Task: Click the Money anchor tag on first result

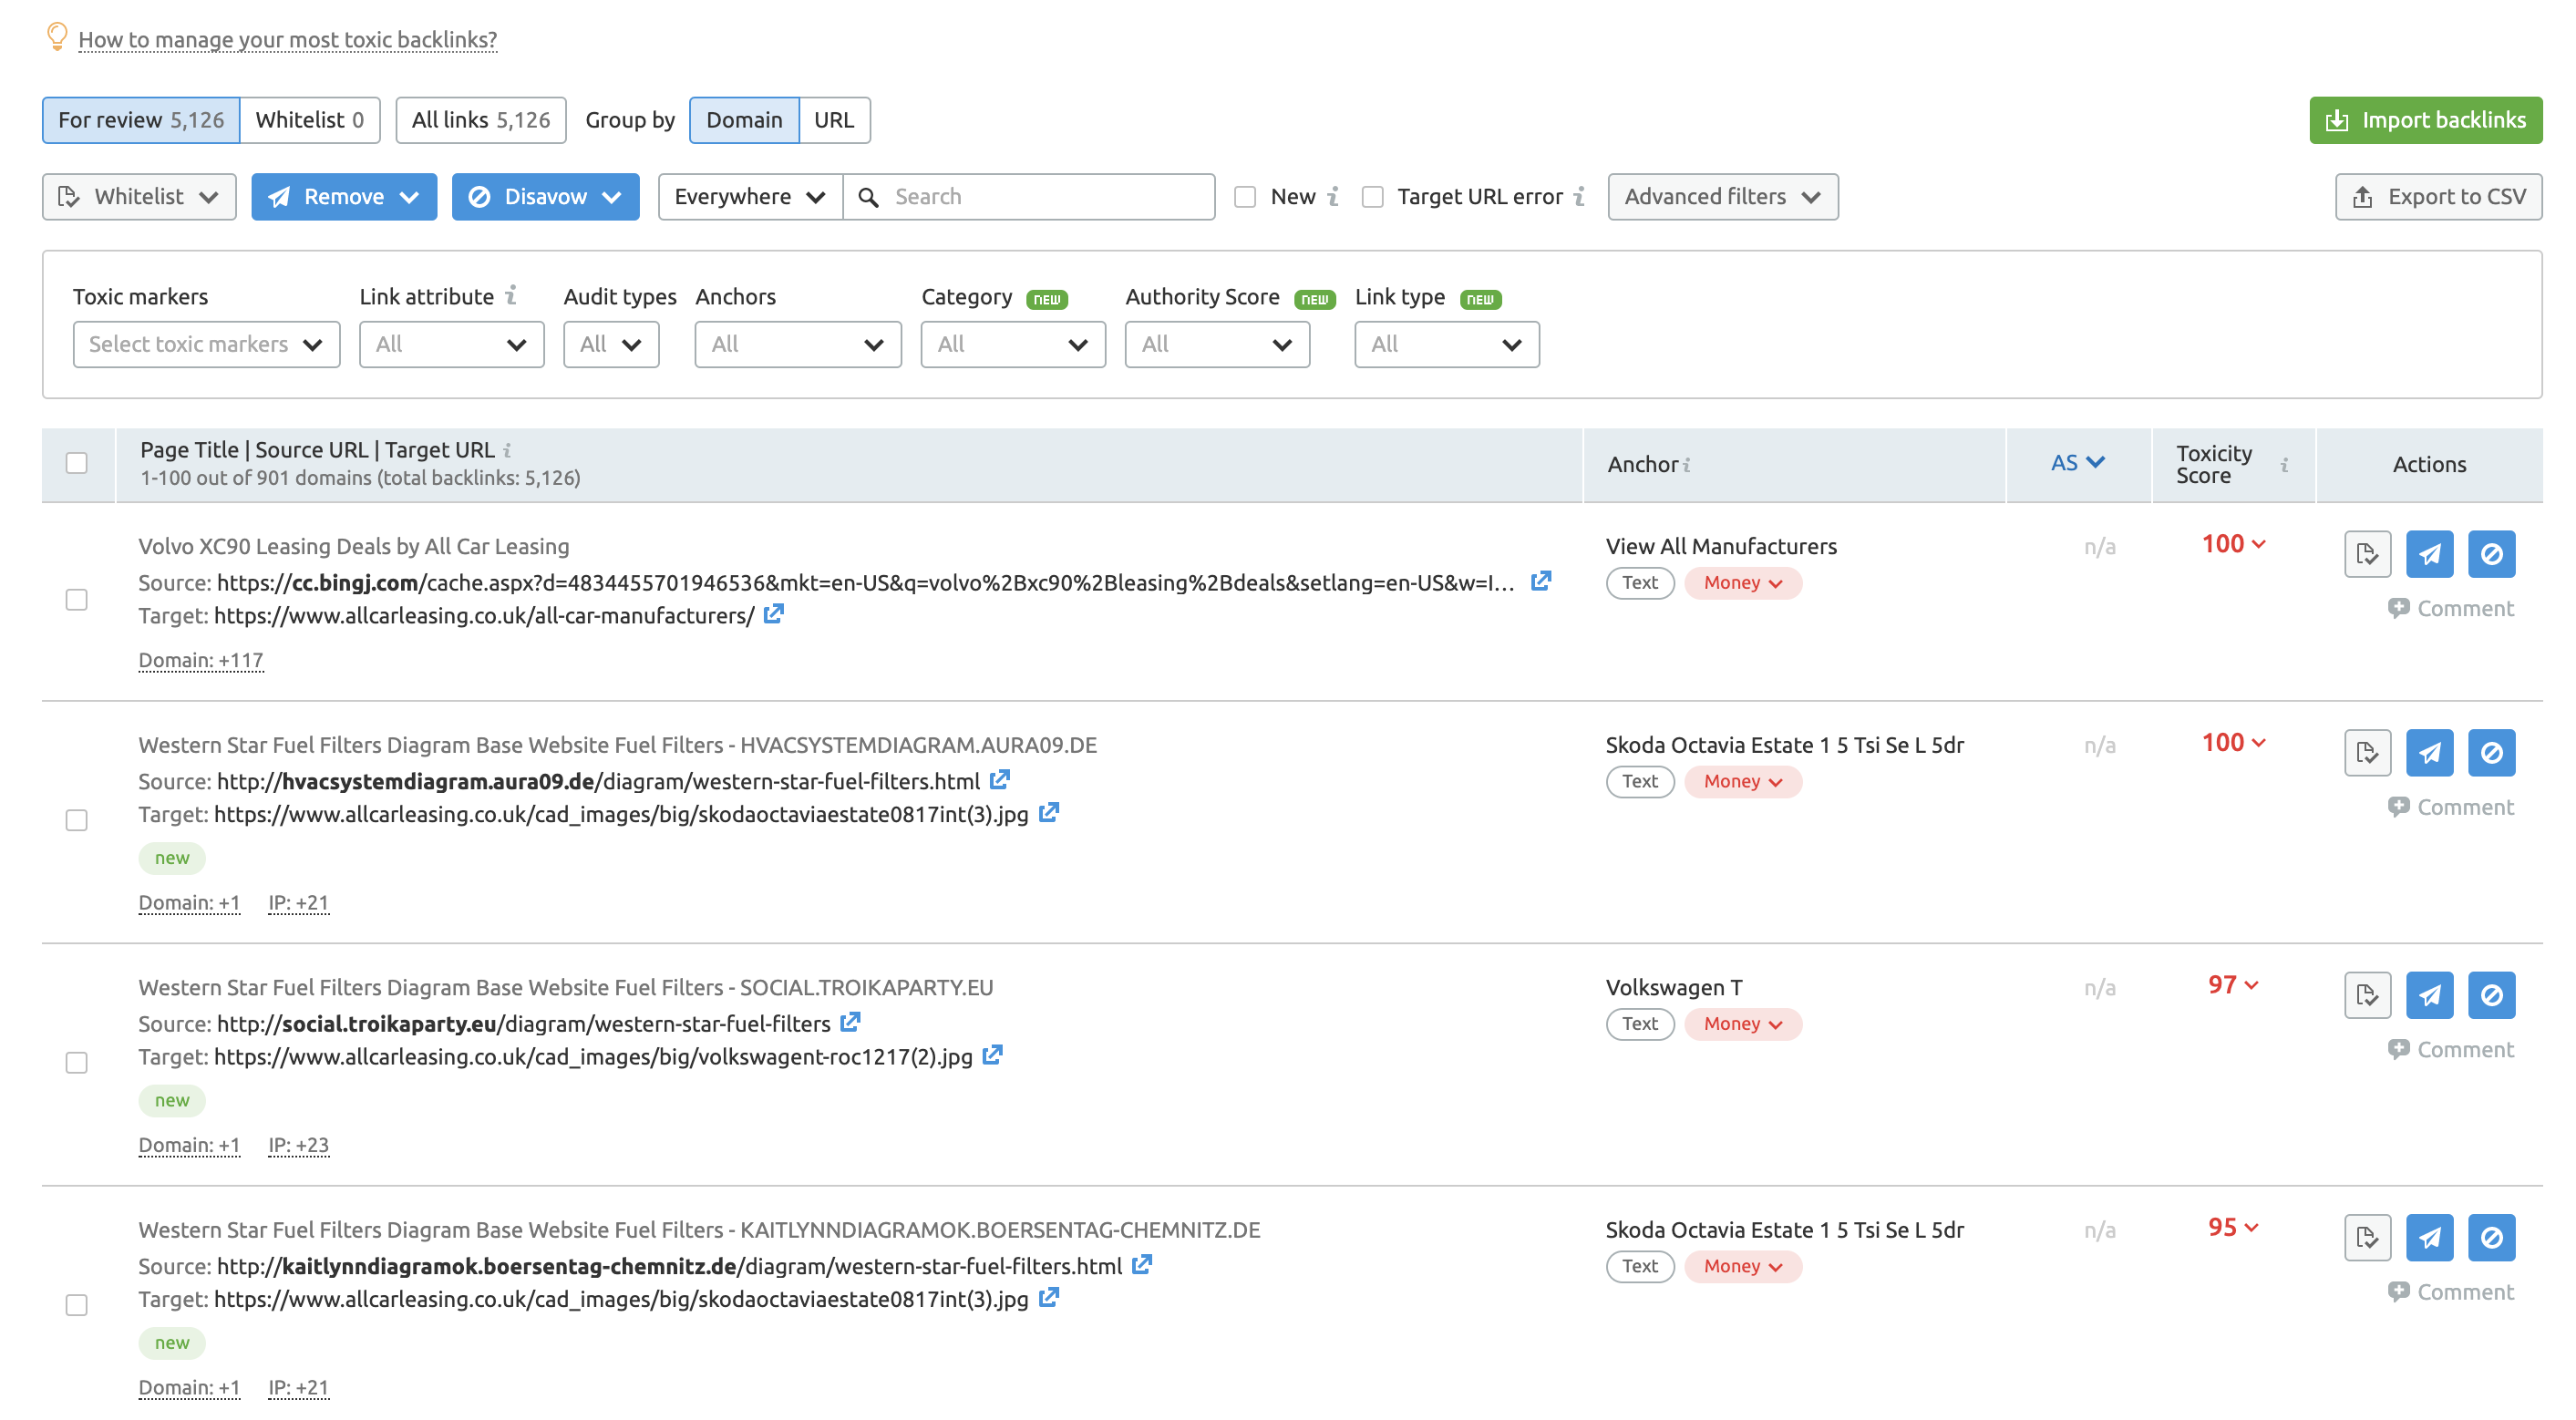Action: (x=1736, y=582)
